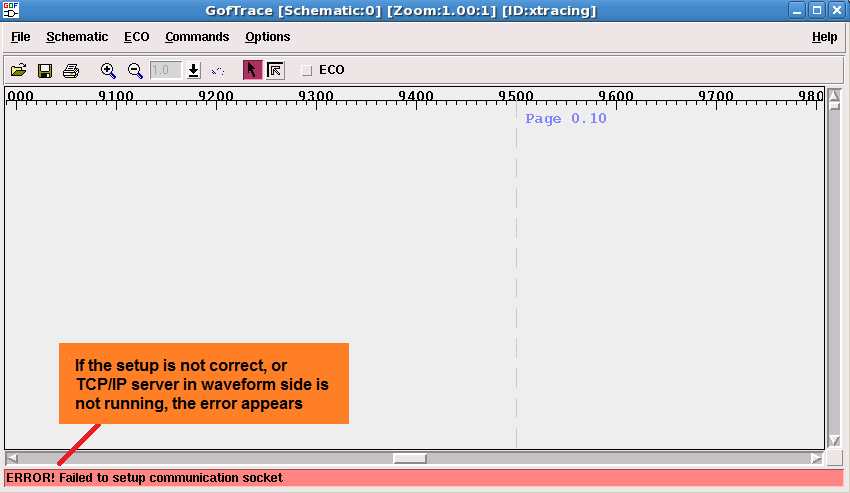Zoom in with the magnifier plus icon
This screenshot has width=850, height=493.
(x=108, y=71)
